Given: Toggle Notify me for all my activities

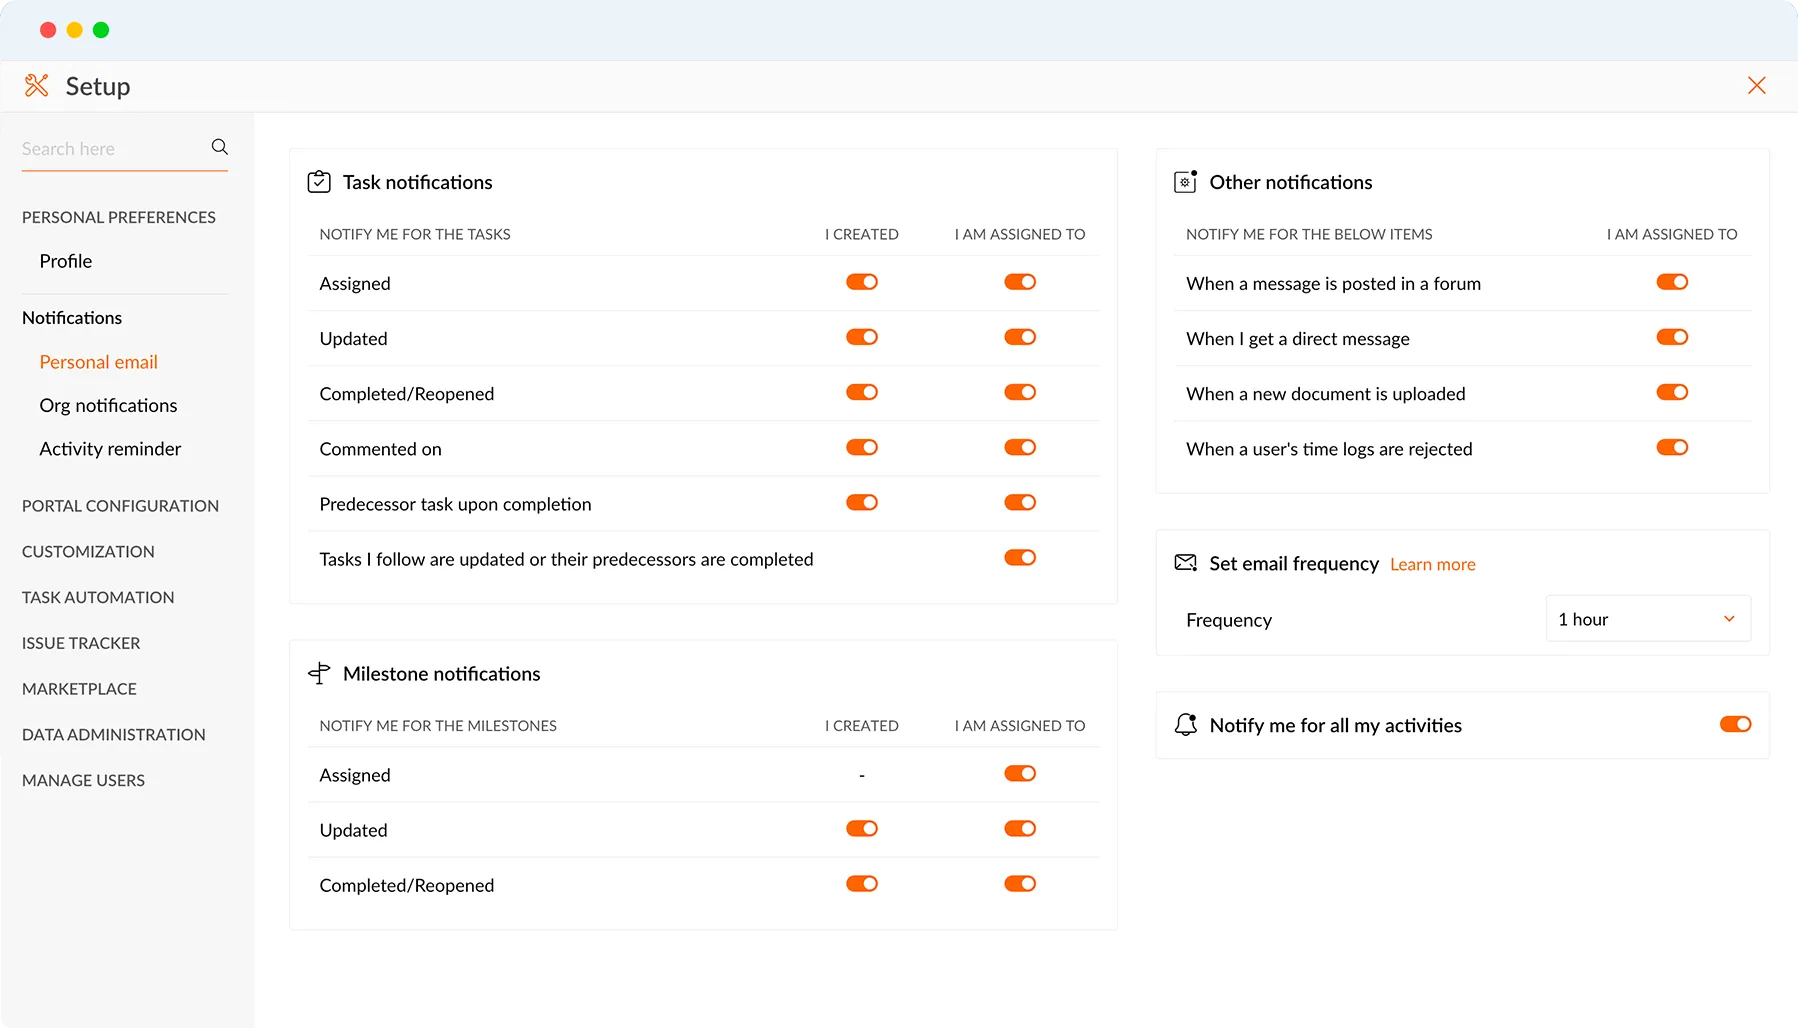Looking at the screenshot, I should [1735, 724].
